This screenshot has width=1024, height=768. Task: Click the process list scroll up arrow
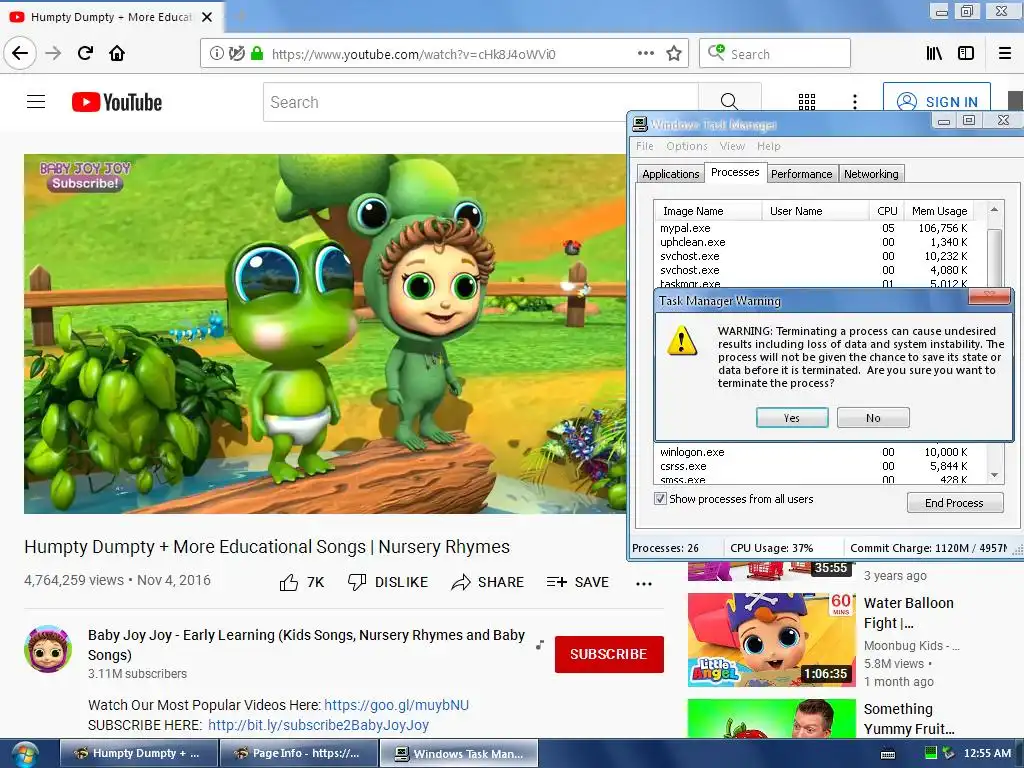tap(994, 210)
